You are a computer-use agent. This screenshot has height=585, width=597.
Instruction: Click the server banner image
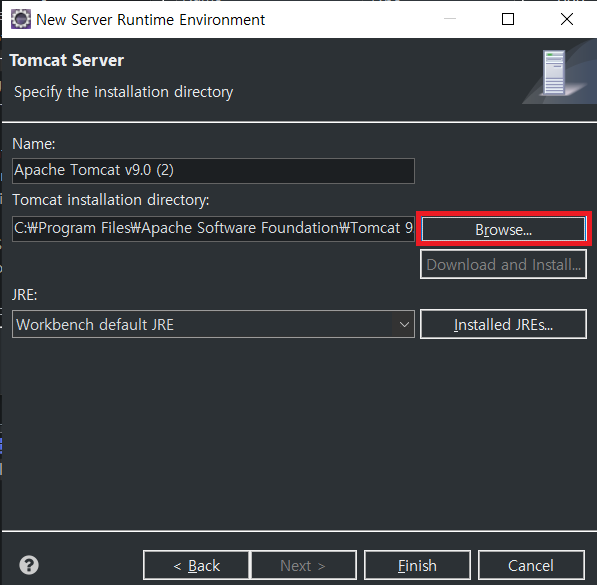pyautogui.click(x=558, y=72)
